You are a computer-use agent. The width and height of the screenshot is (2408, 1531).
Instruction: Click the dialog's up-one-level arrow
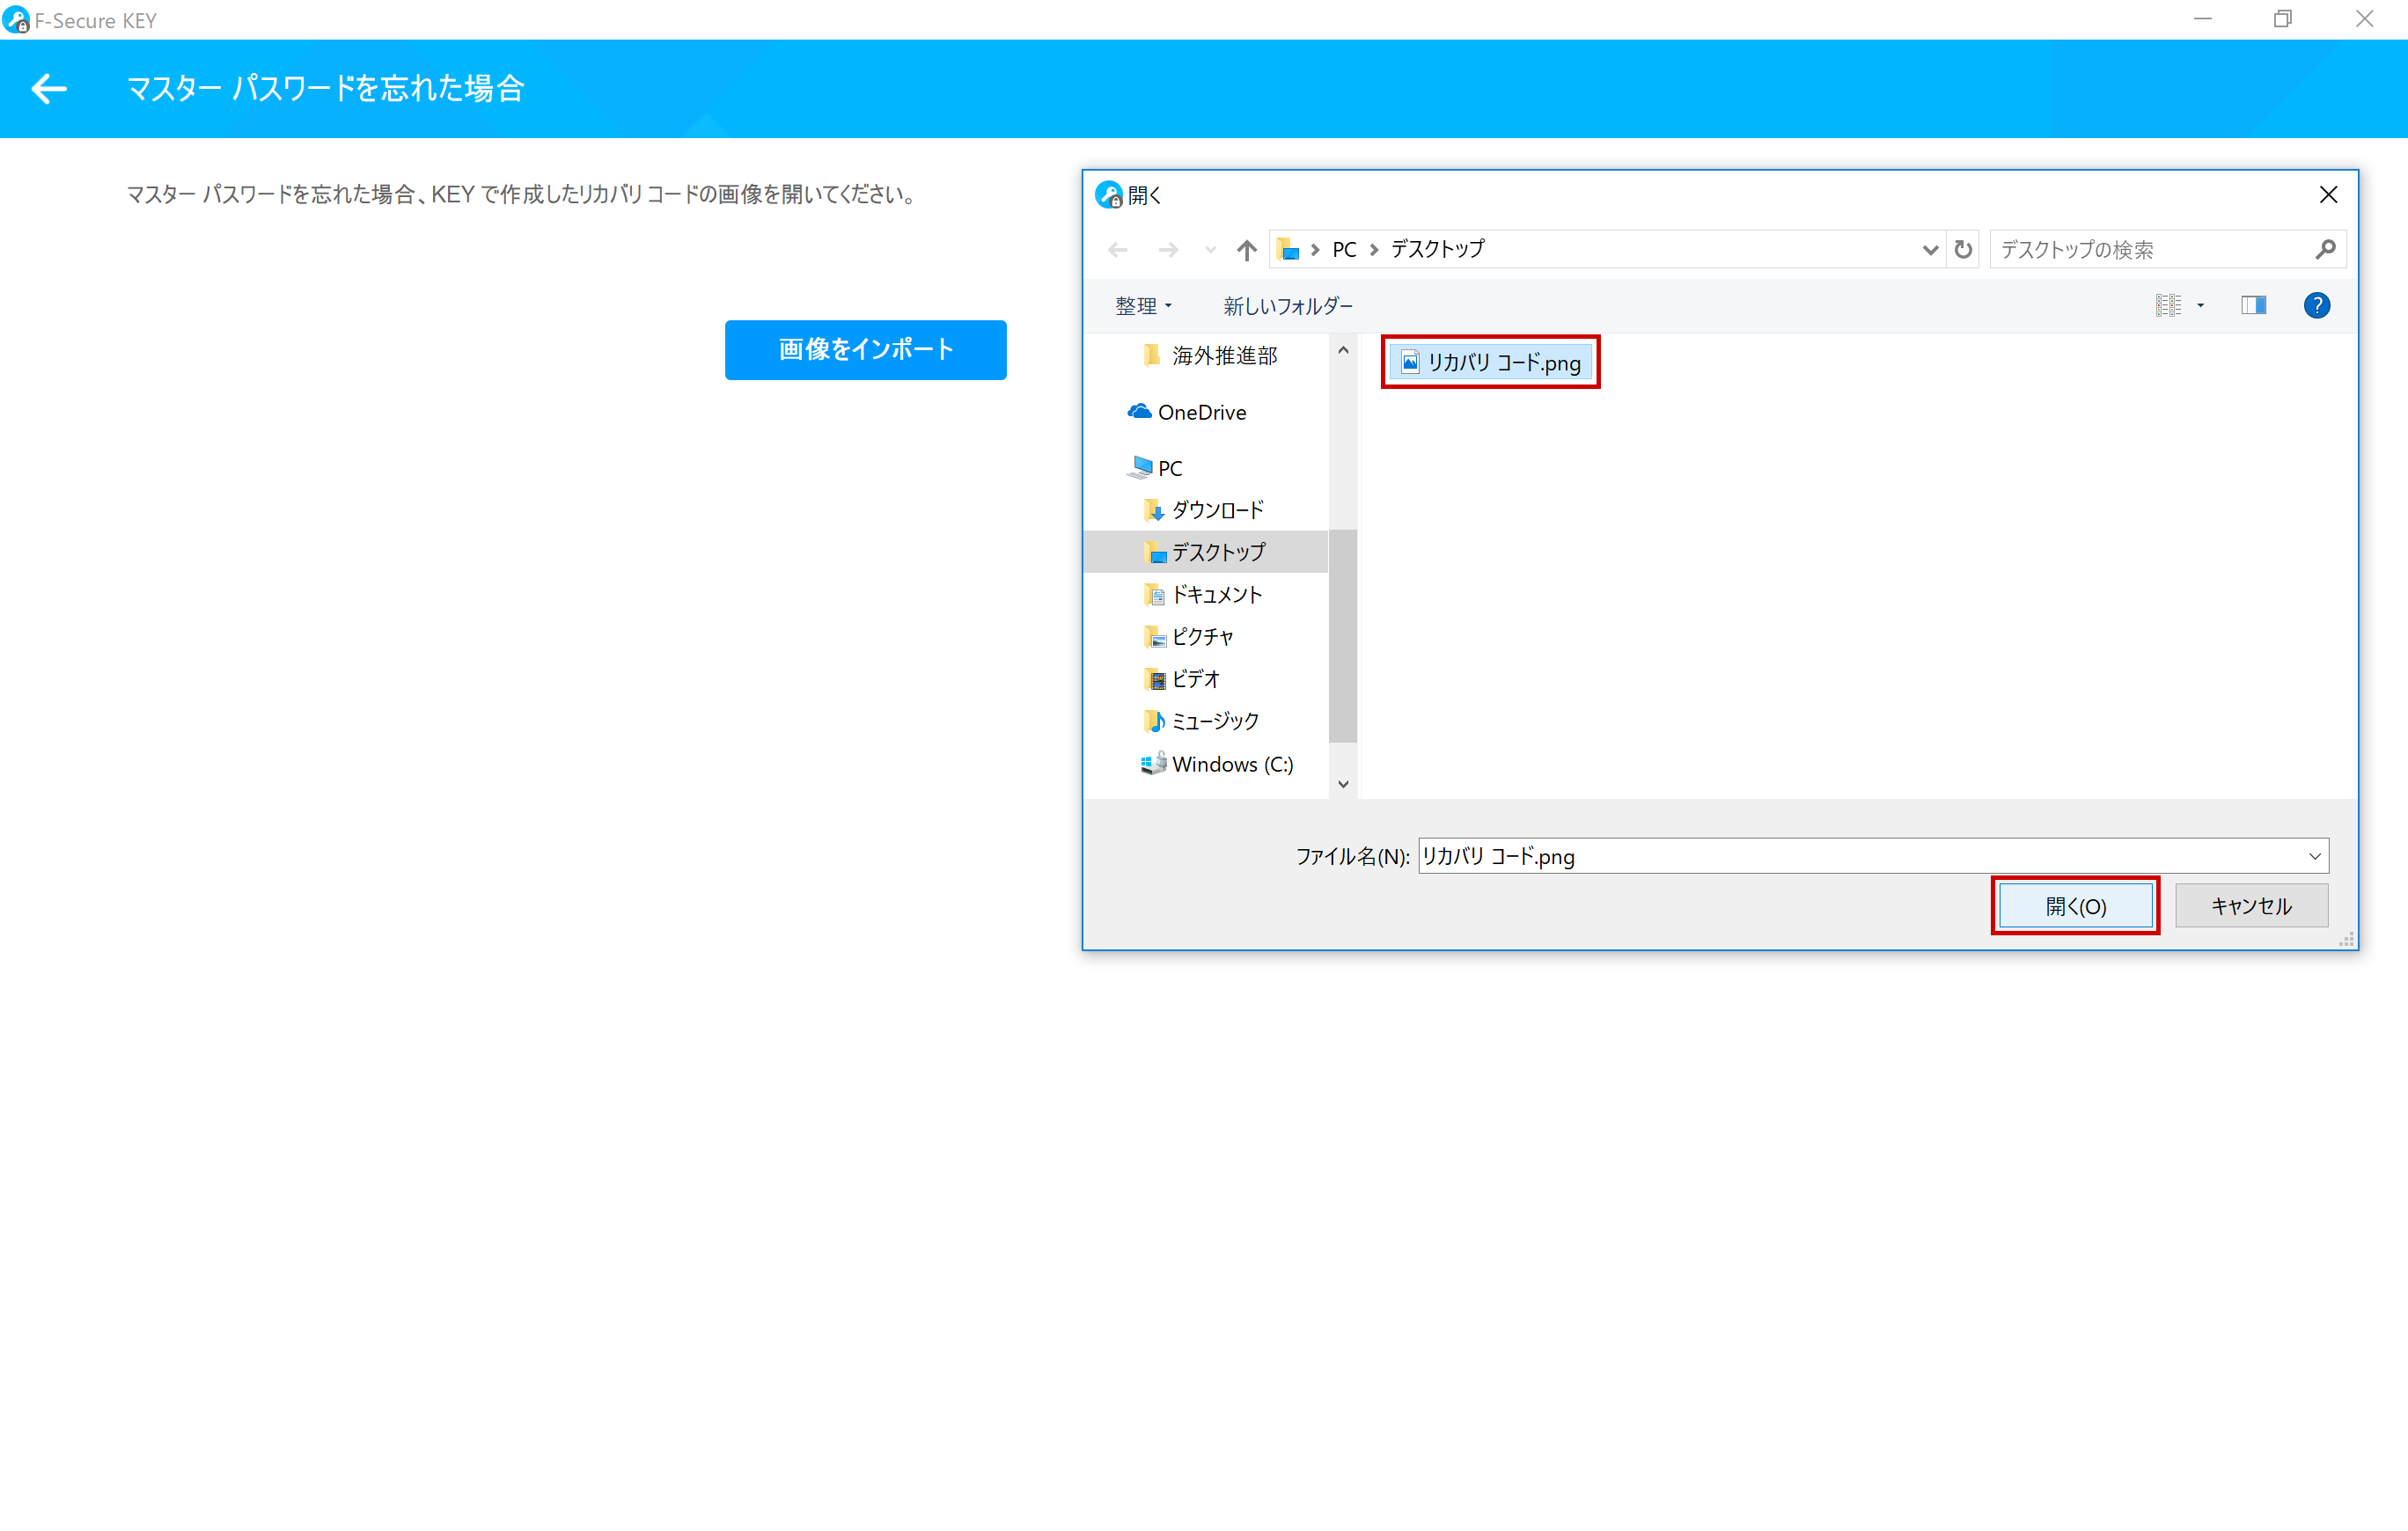[1246, 250]
